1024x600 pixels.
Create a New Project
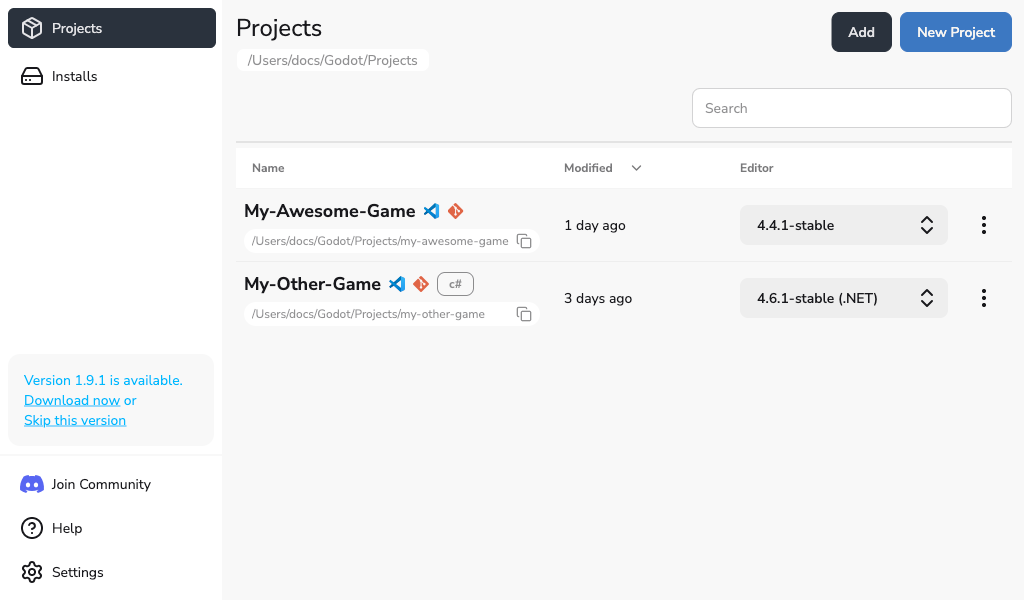pyautogui.click(x=955, y=32)
